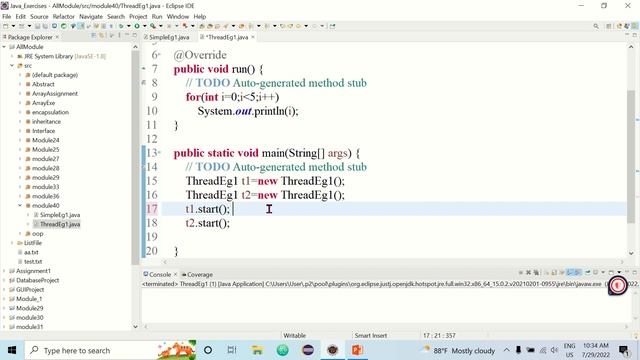Click the Search magnifier icon at top right

596,26
